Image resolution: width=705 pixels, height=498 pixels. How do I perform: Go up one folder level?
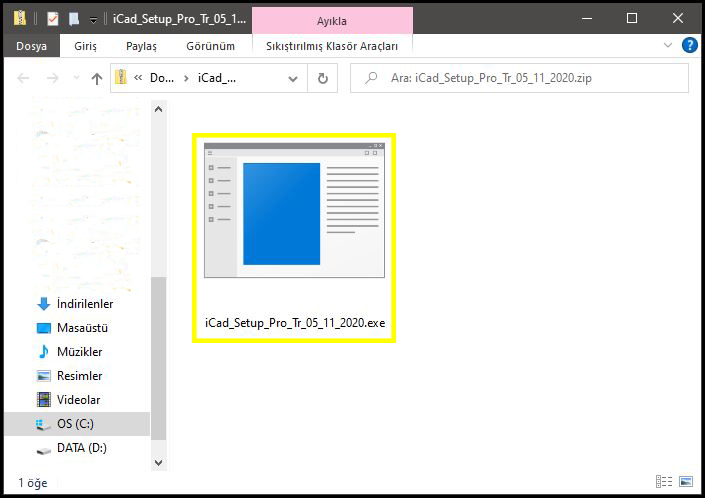click(97, 79)
